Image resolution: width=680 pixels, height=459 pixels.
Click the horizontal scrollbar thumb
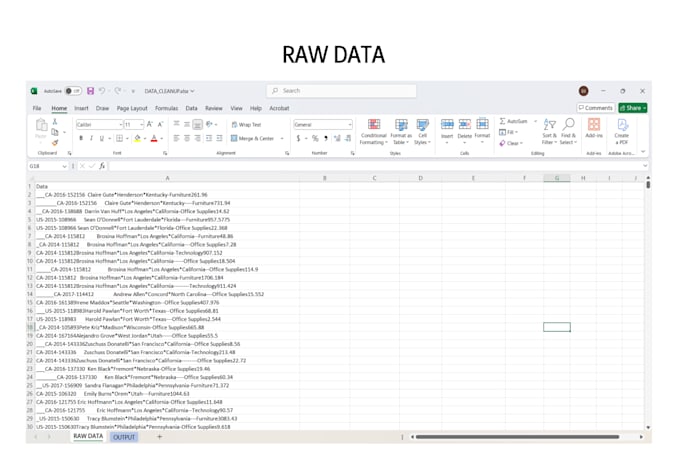coord(517,437)
